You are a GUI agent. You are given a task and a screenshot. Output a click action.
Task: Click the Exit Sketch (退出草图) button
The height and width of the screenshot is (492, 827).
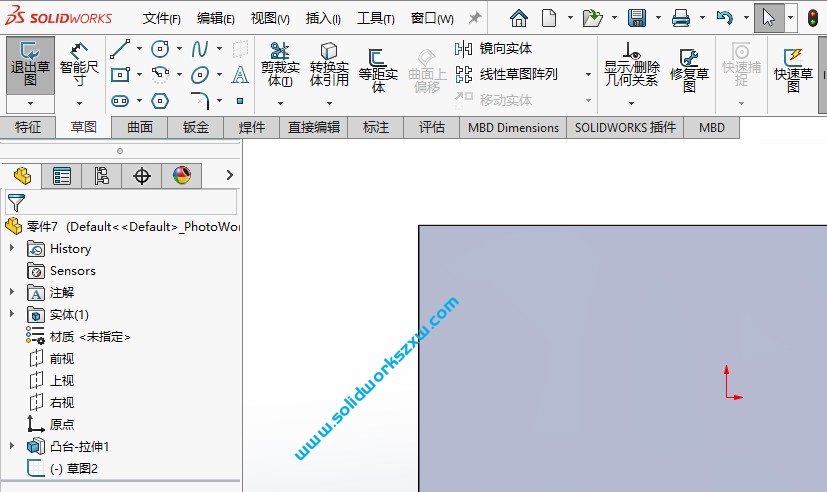[x=30, y=65]
